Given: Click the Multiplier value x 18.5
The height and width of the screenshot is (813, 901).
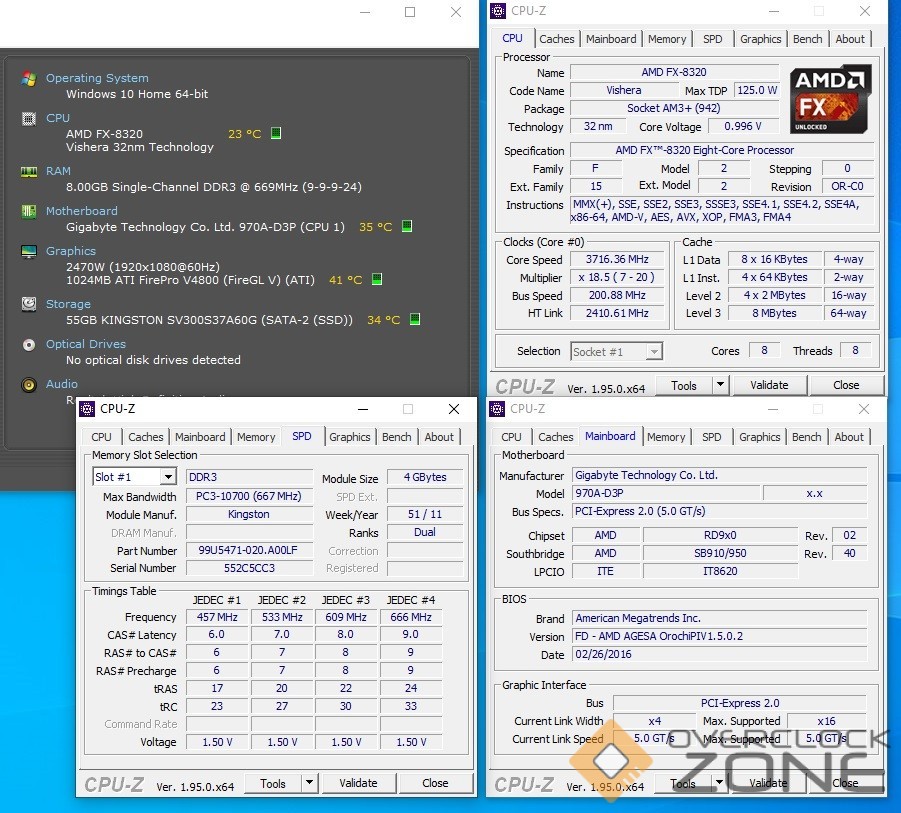Looking at the screenshot, I should click(617, 277).
